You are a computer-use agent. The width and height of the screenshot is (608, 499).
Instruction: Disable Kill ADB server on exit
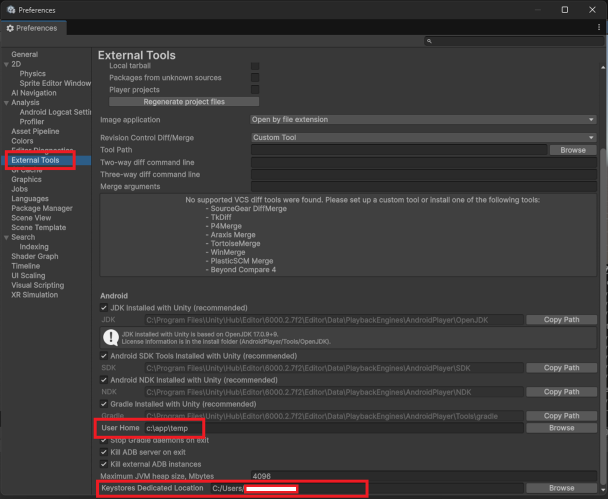pos(105,452)
